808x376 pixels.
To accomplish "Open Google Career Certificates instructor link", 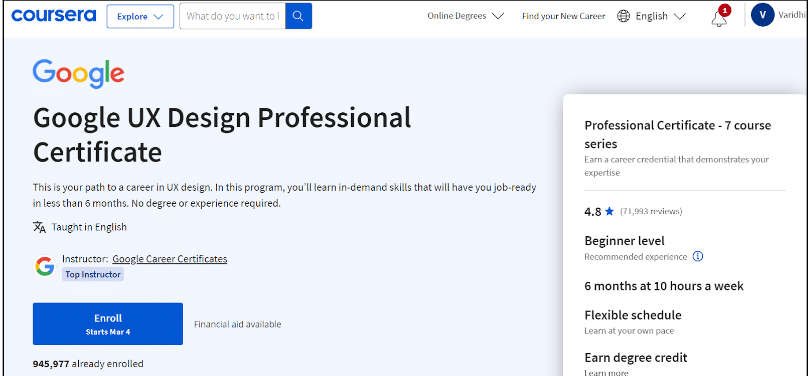I will pyautogui.click(x=170, y=259).
